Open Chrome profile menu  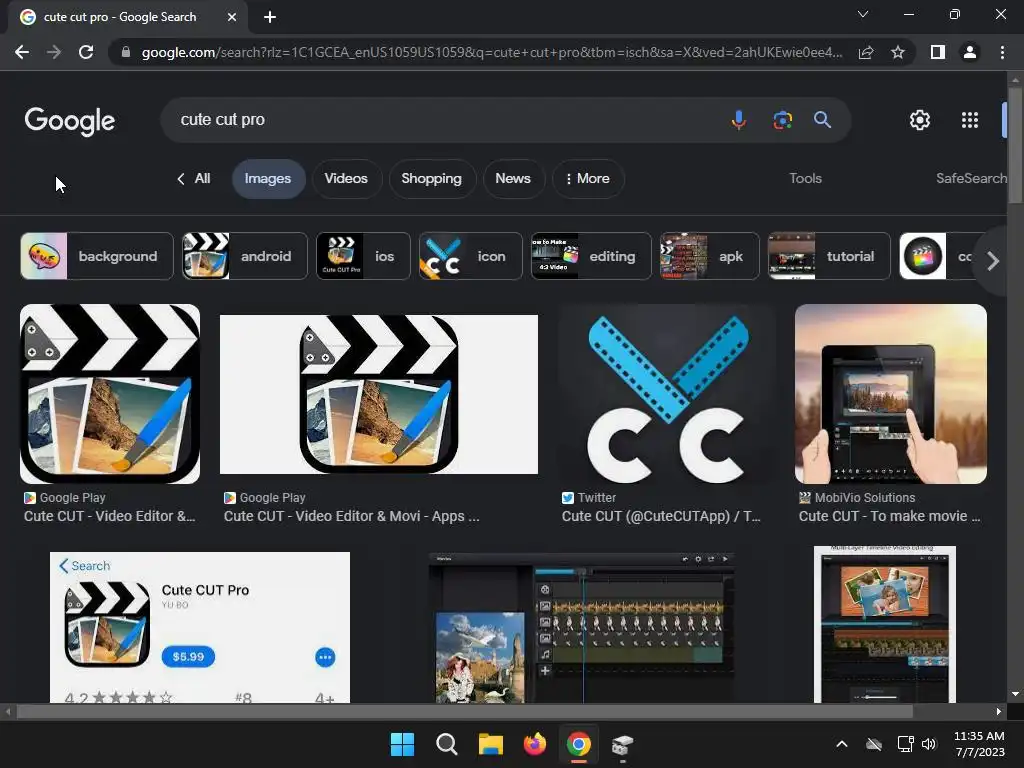coord(970,52)
